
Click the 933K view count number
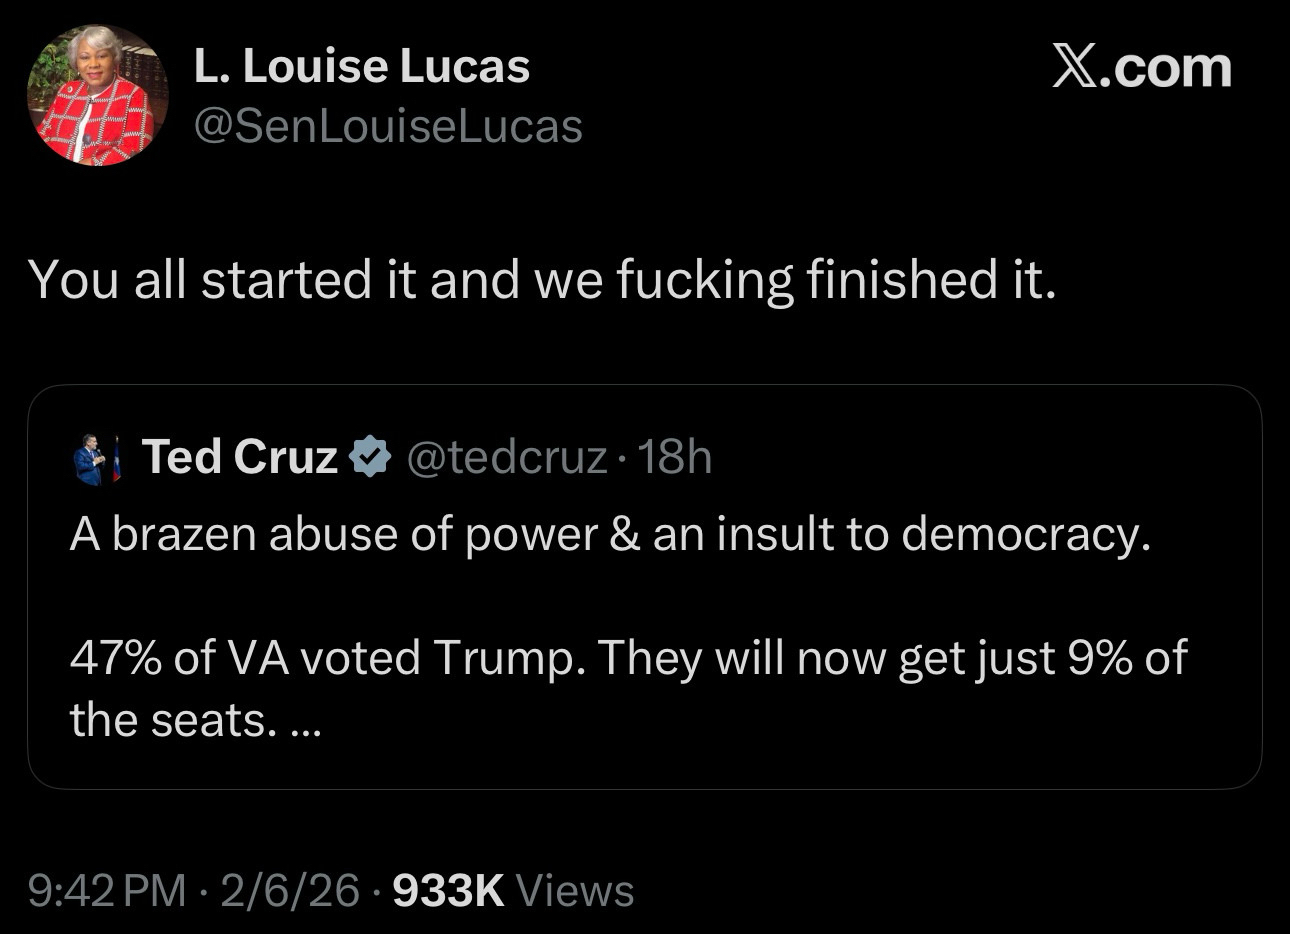pos(449,890)
